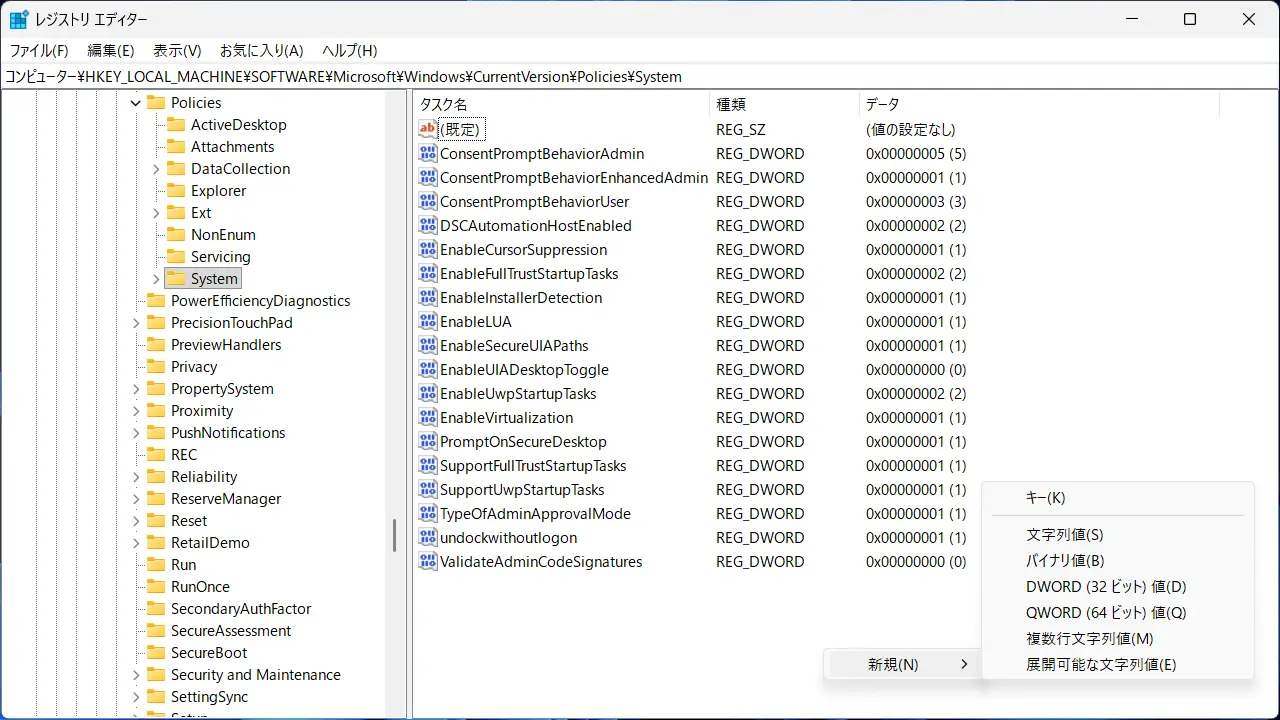The height and width of the screenshot is (720, 1280).
Task: Click TypeOfAdminApprovalMode DWORD icon
Action: point(428,513)
